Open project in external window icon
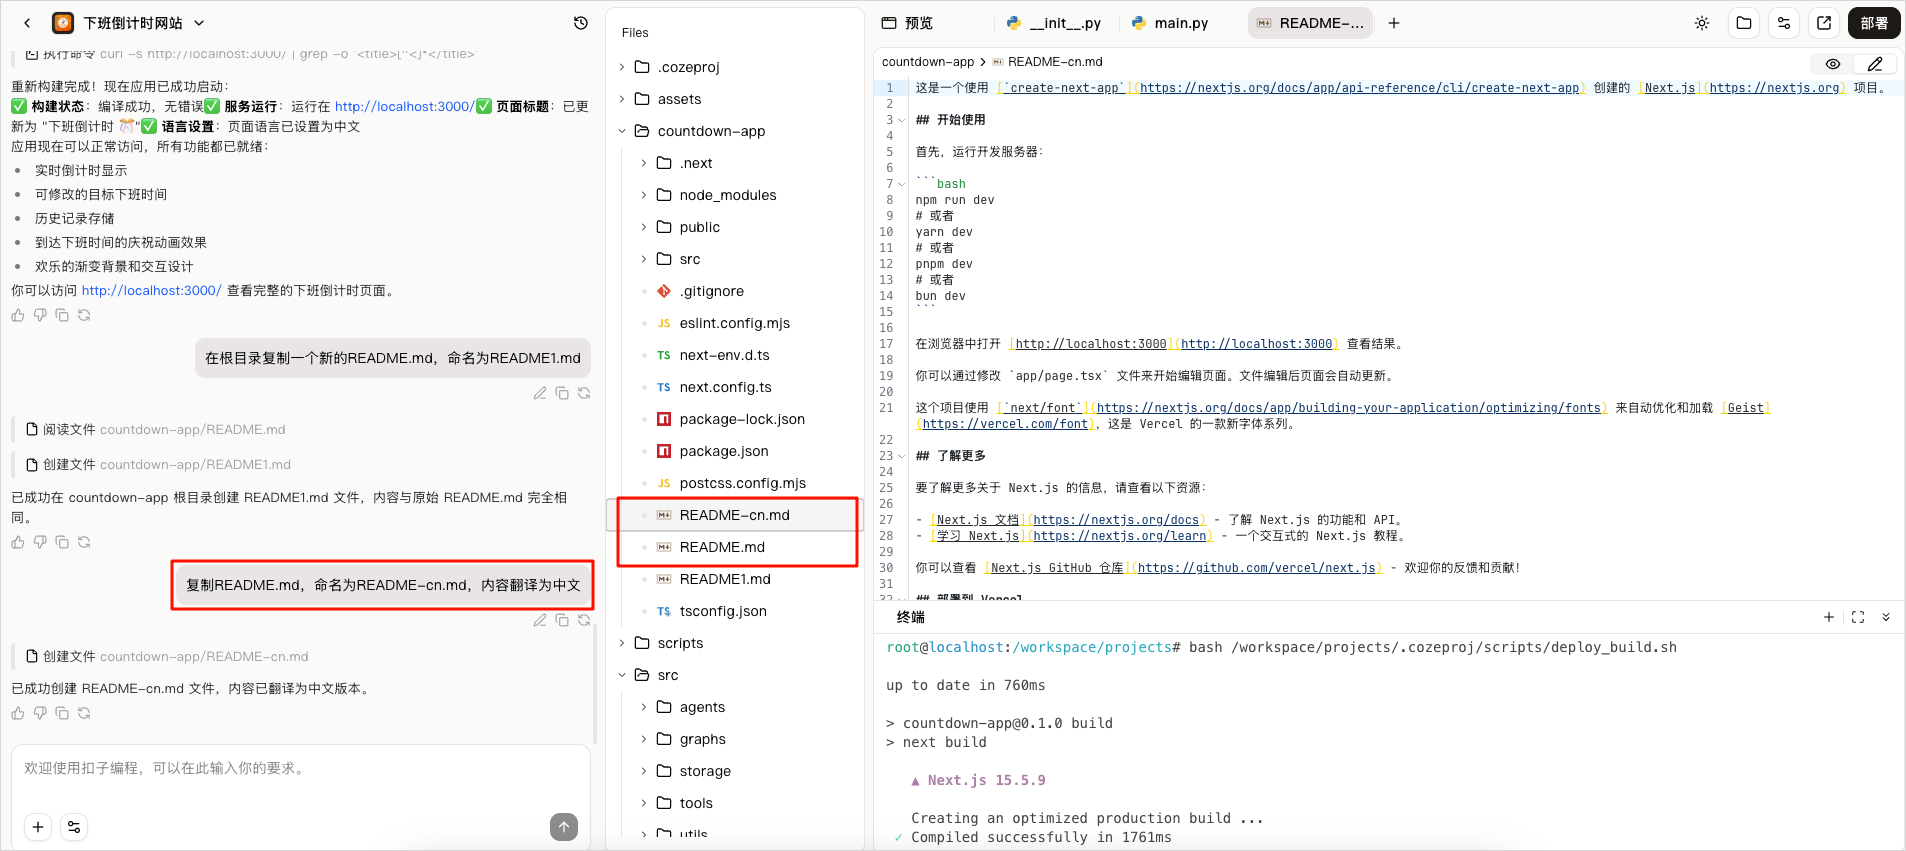 coord(1824,23)
